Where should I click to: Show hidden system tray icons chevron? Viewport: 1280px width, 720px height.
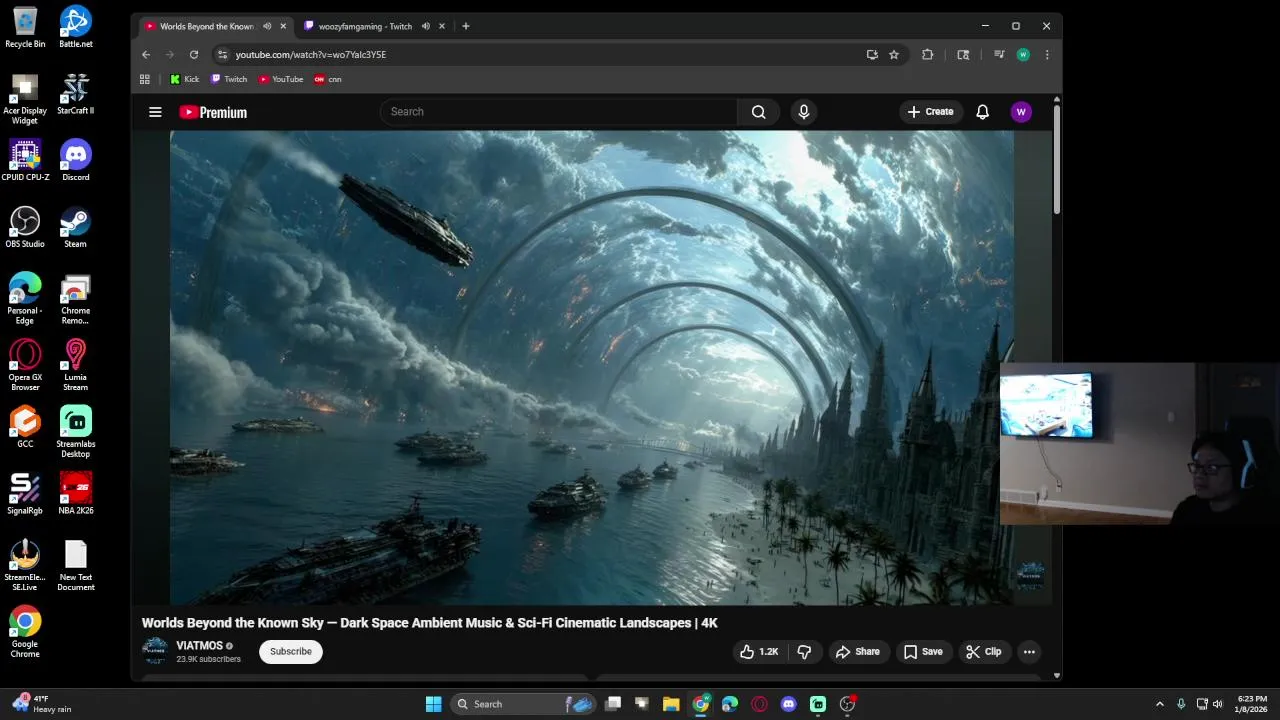1160,704
